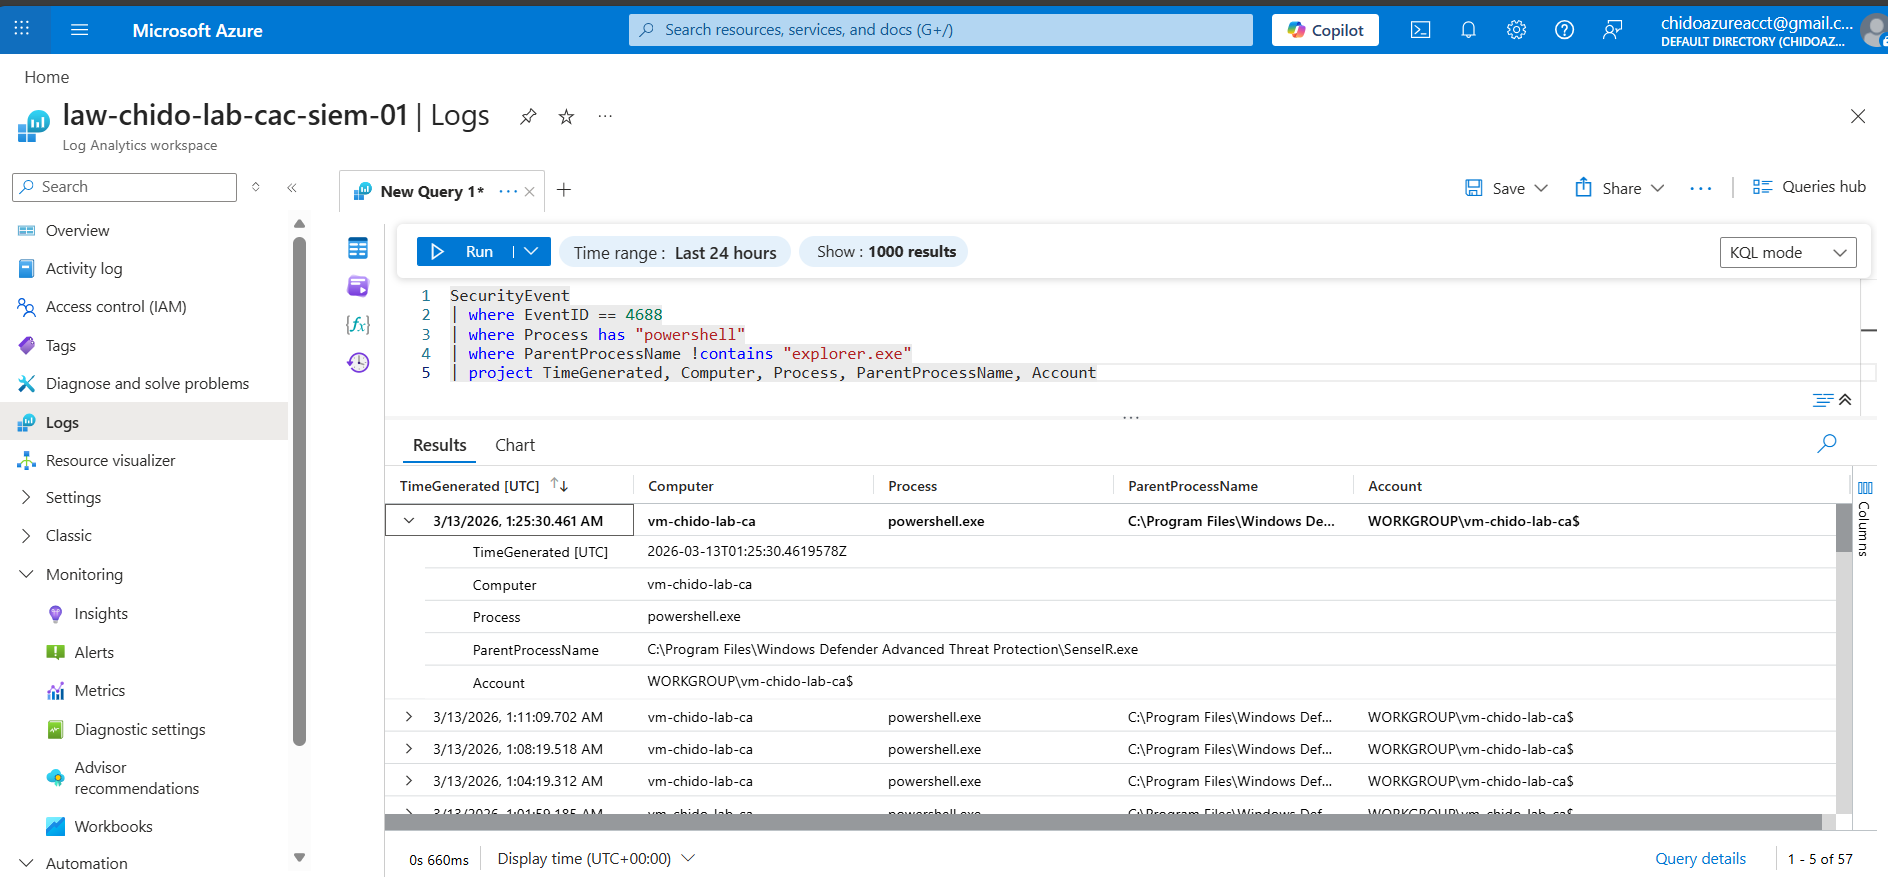Open the tables schema pane icon
Image resolution: width=1888 pixels, height=877 pixels.
point(358,248)
